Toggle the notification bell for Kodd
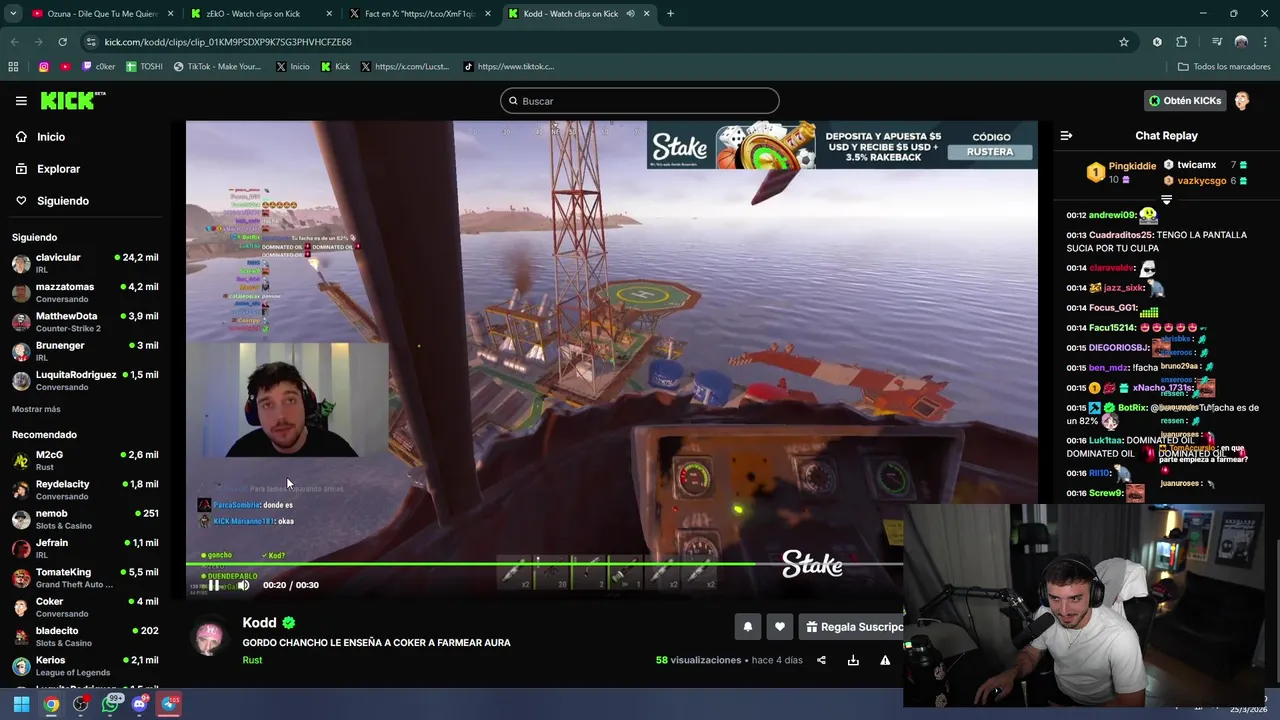 click(747, 627)
